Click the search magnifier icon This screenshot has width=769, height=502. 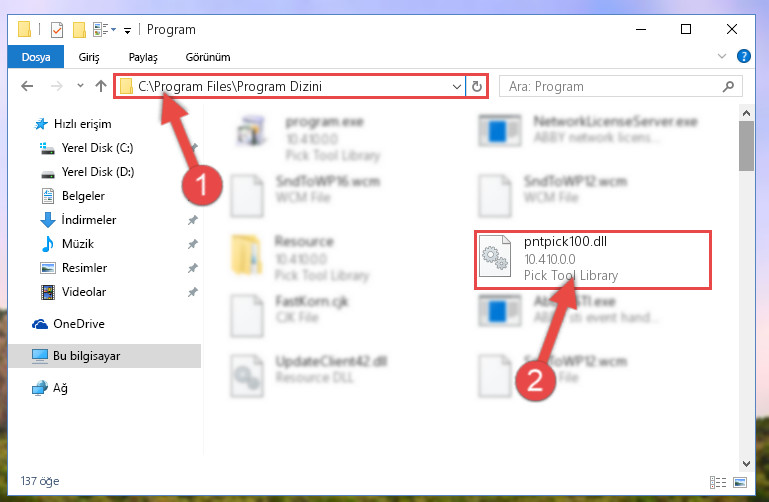coord(728,87)
